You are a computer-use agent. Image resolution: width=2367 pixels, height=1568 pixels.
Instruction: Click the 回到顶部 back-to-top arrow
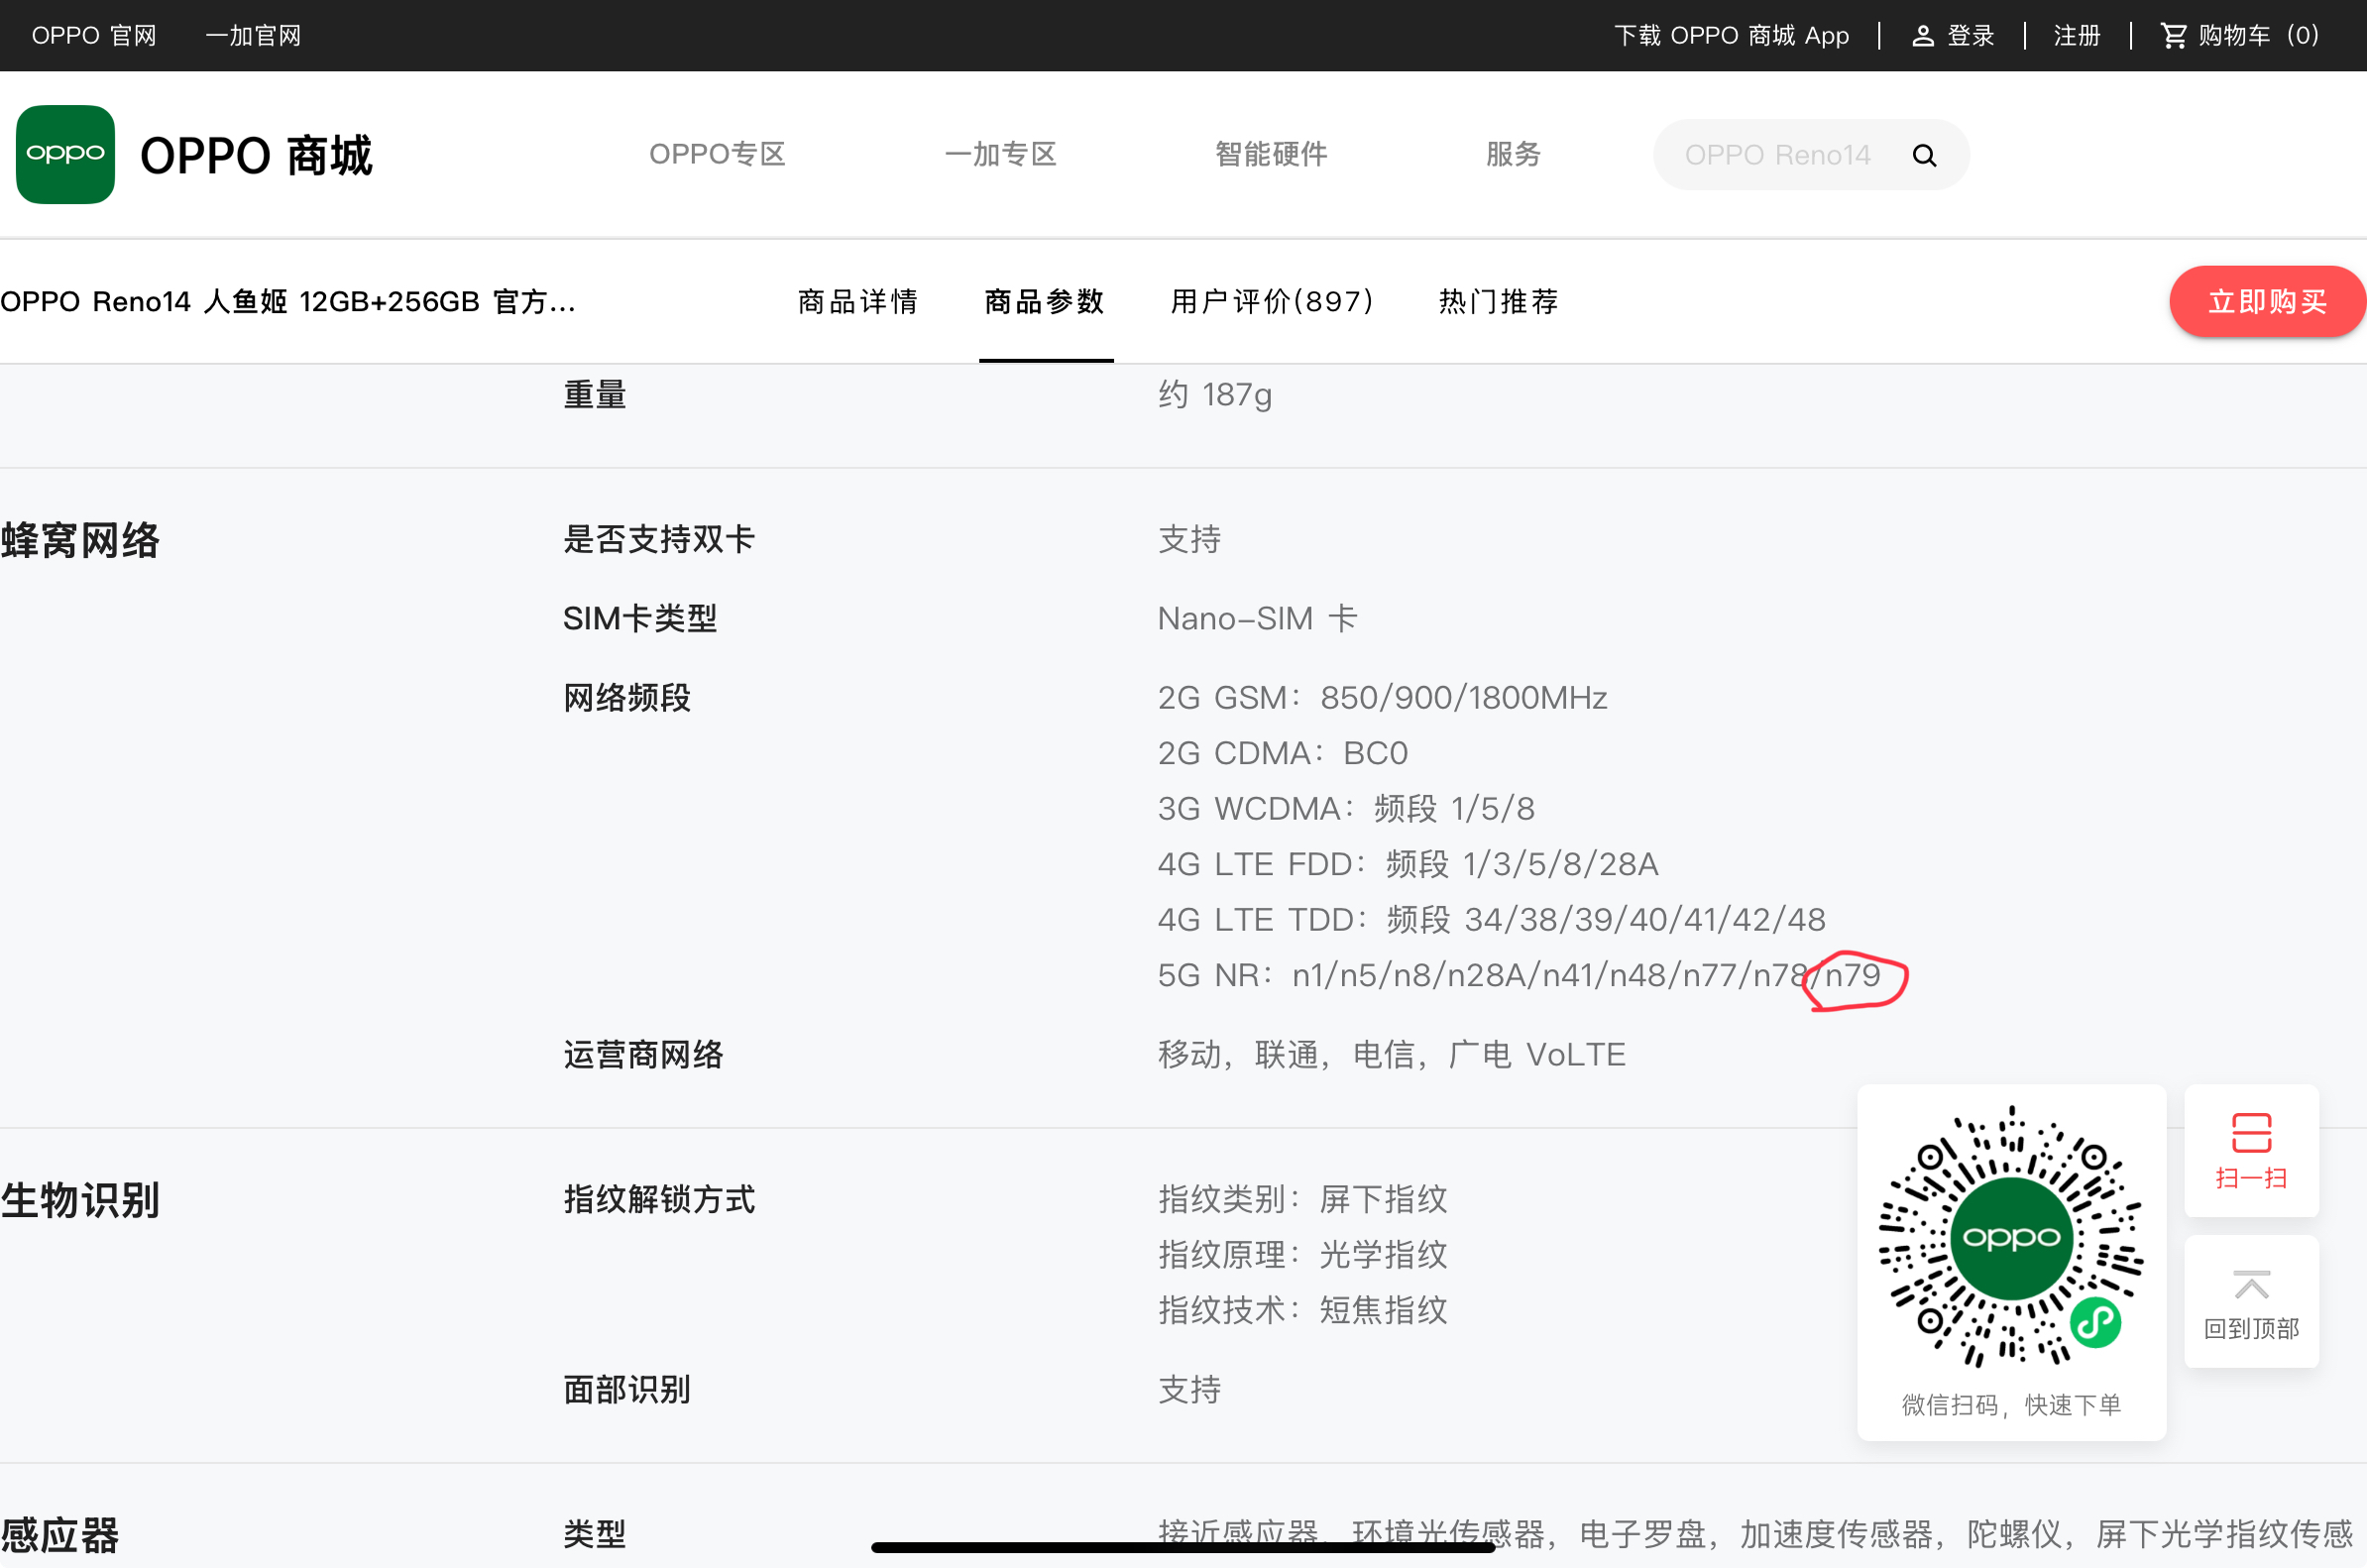pyautogui.click(x=2251, y=1284)
